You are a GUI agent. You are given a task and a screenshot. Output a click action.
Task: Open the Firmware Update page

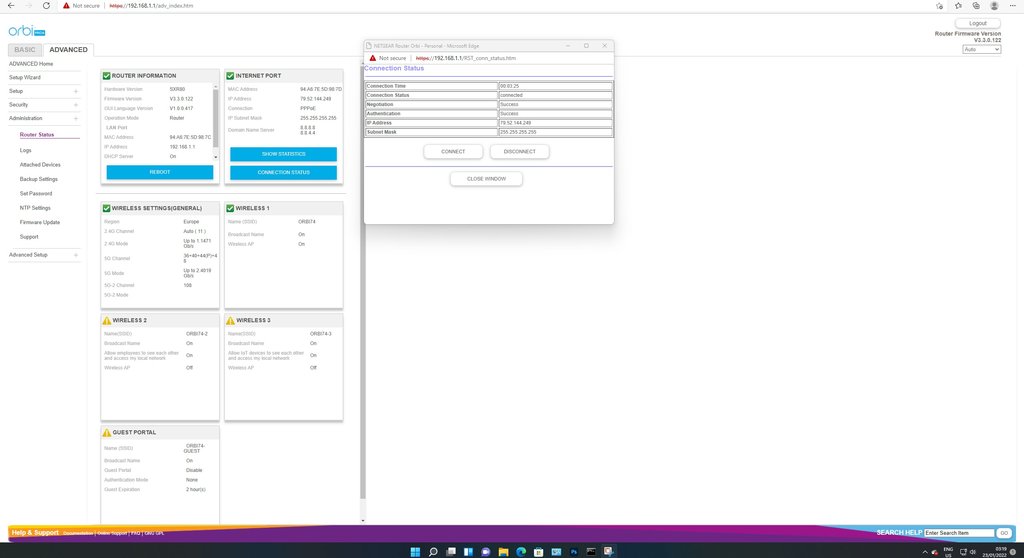[x=40, y=222]
